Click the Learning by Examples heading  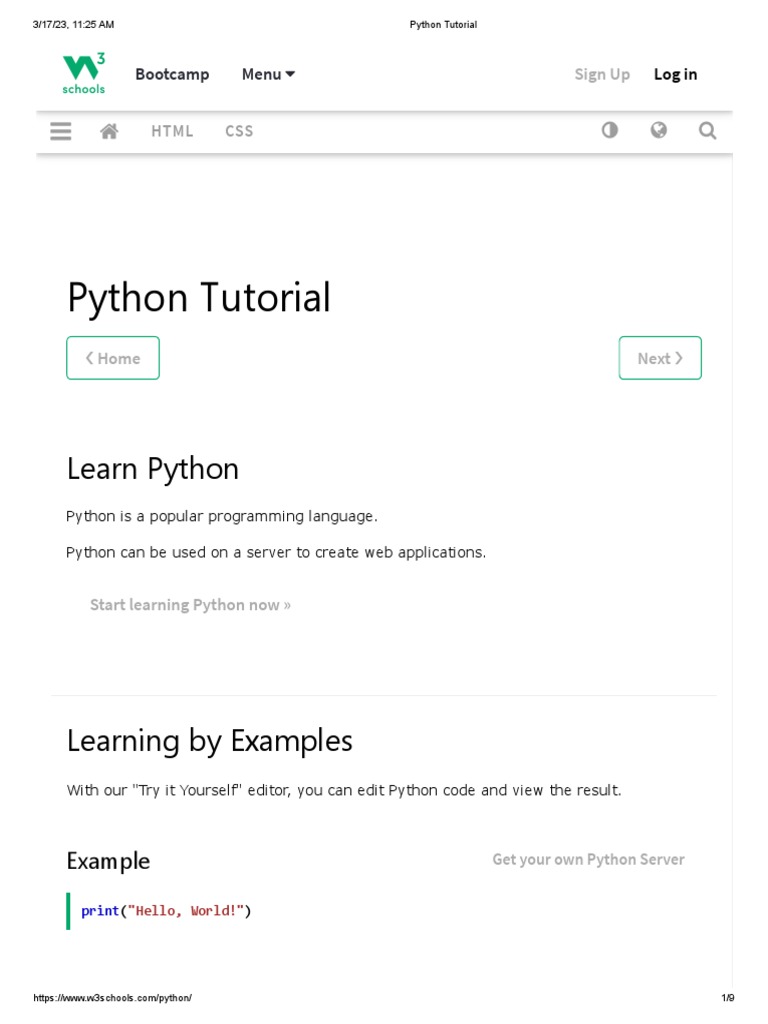point(209,741)
